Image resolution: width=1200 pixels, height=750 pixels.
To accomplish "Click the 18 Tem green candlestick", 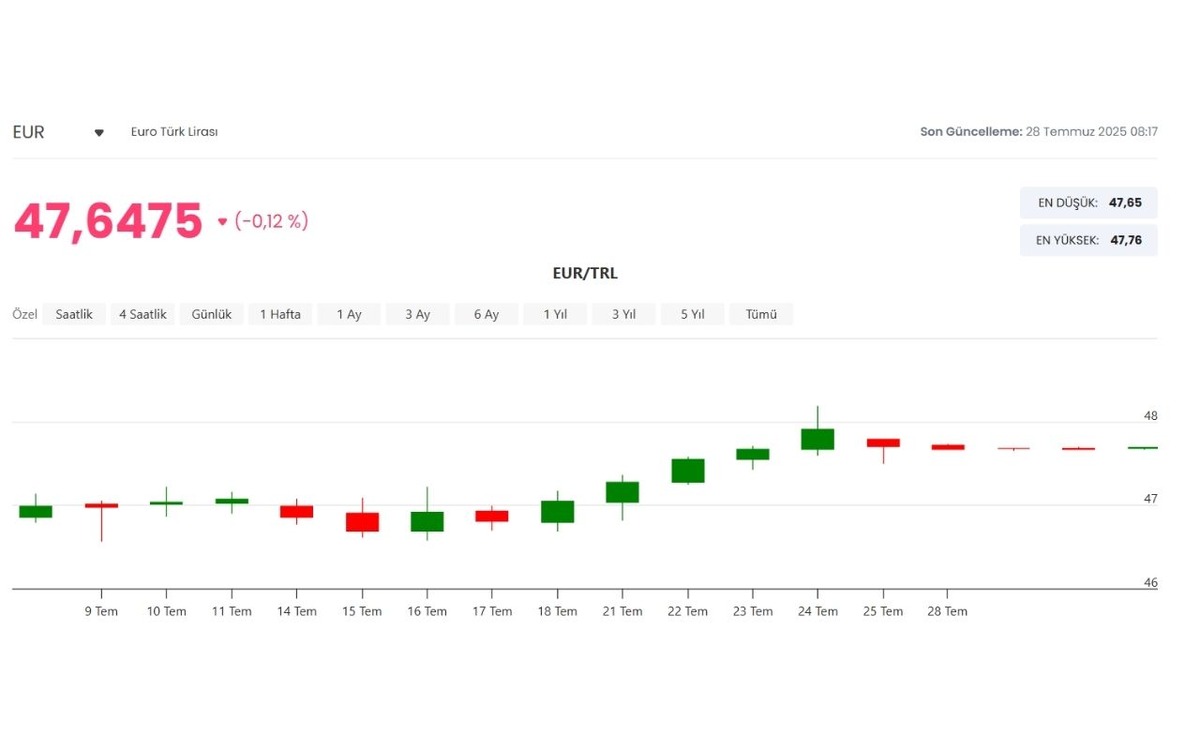I will (557, 511).
